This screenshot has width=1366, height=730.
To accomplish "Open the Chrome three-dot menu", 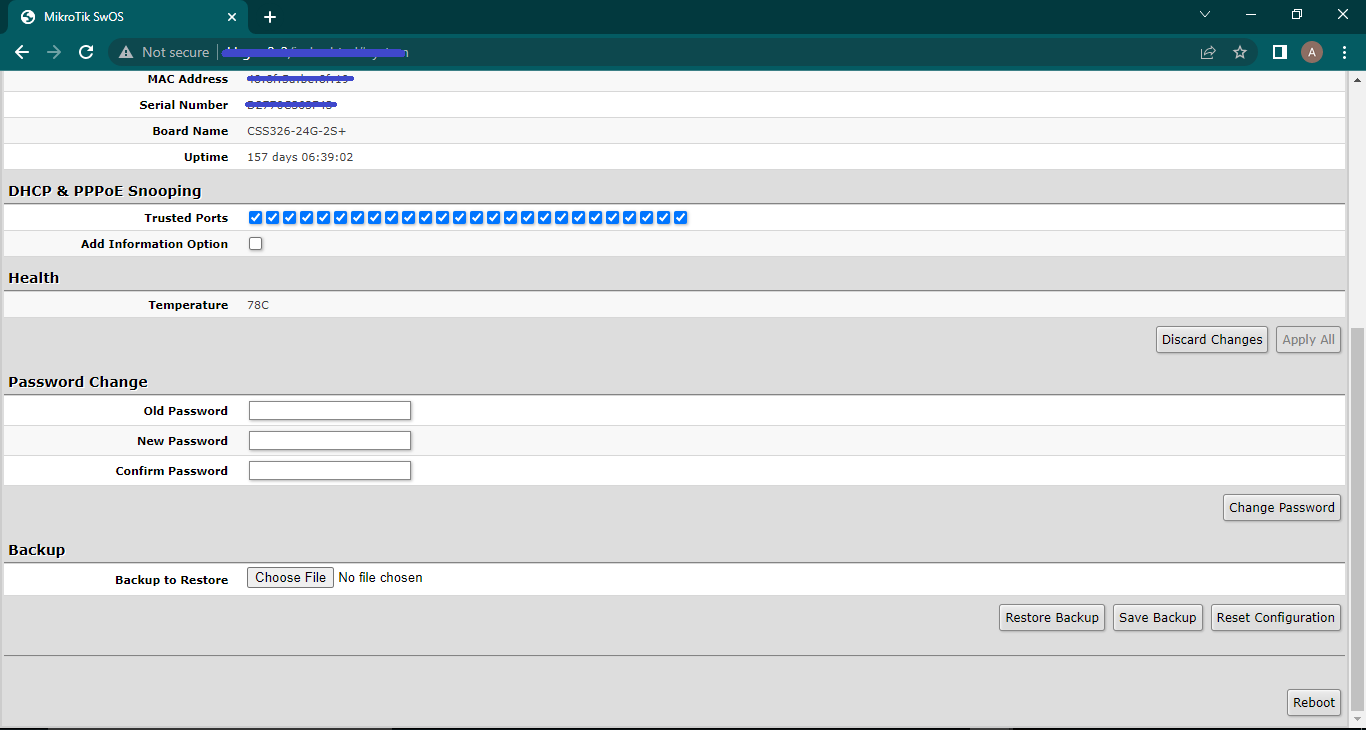I will pos(1344,52).
